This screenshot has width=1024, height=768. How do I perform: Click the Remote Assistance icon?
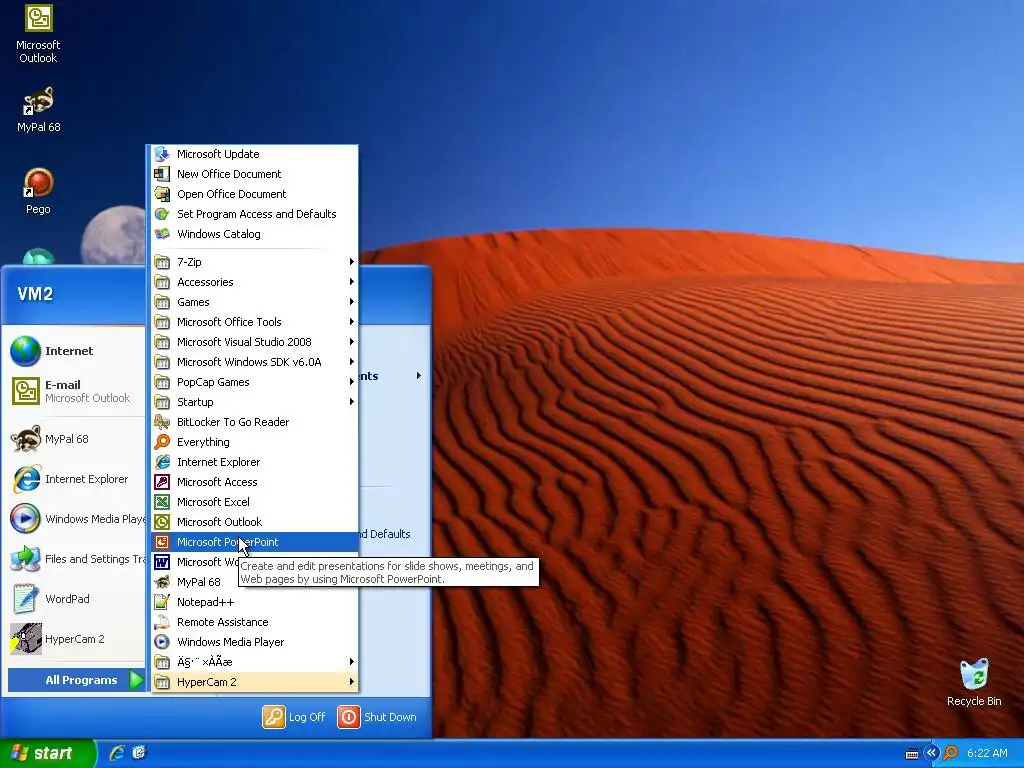[162, 622]
